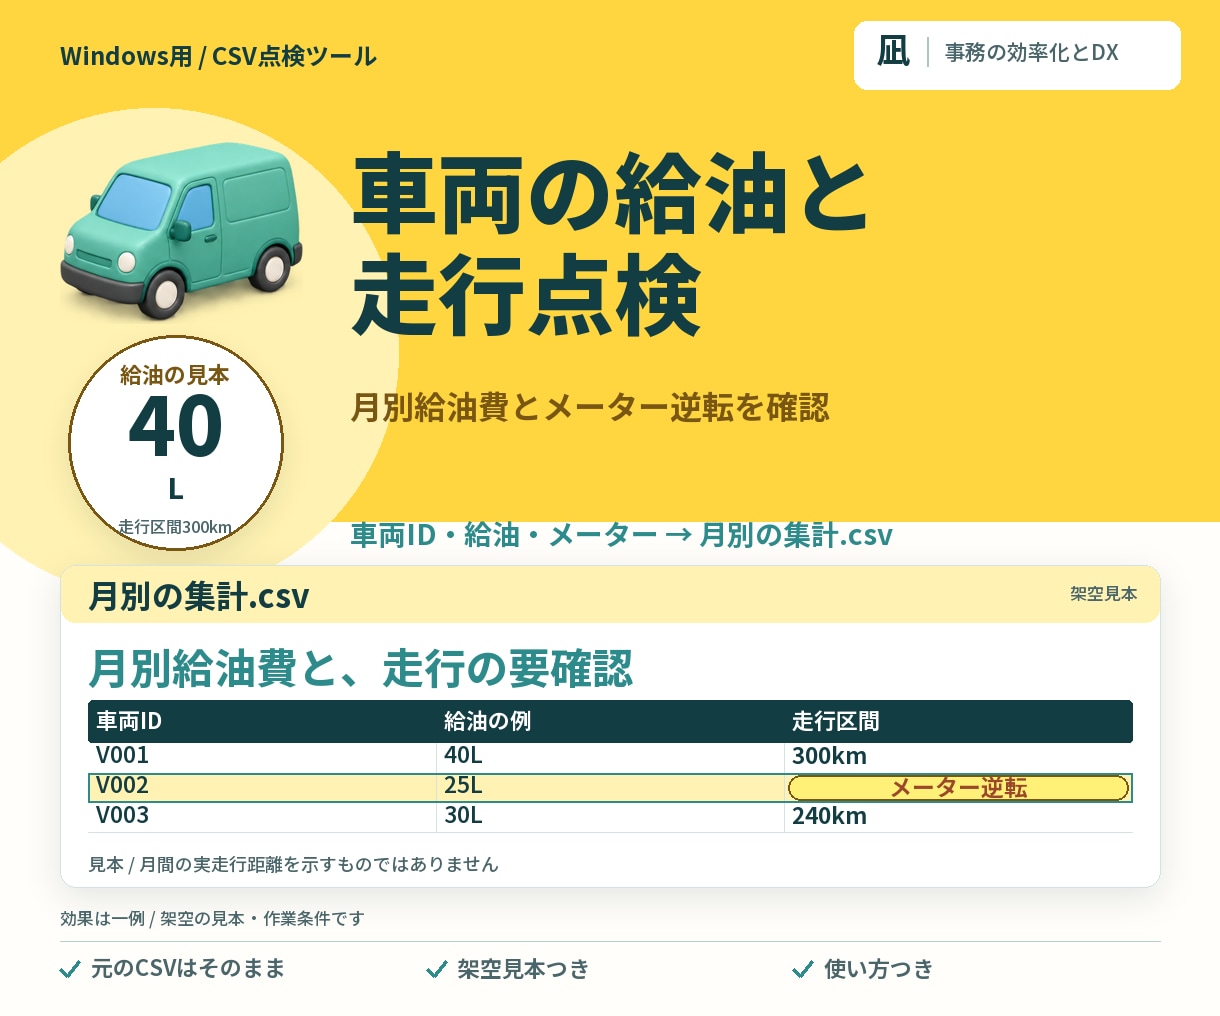Click the 給油の見本 40 L circle badge
Screen dimensions: 1220x1016
tap(176, 443)
